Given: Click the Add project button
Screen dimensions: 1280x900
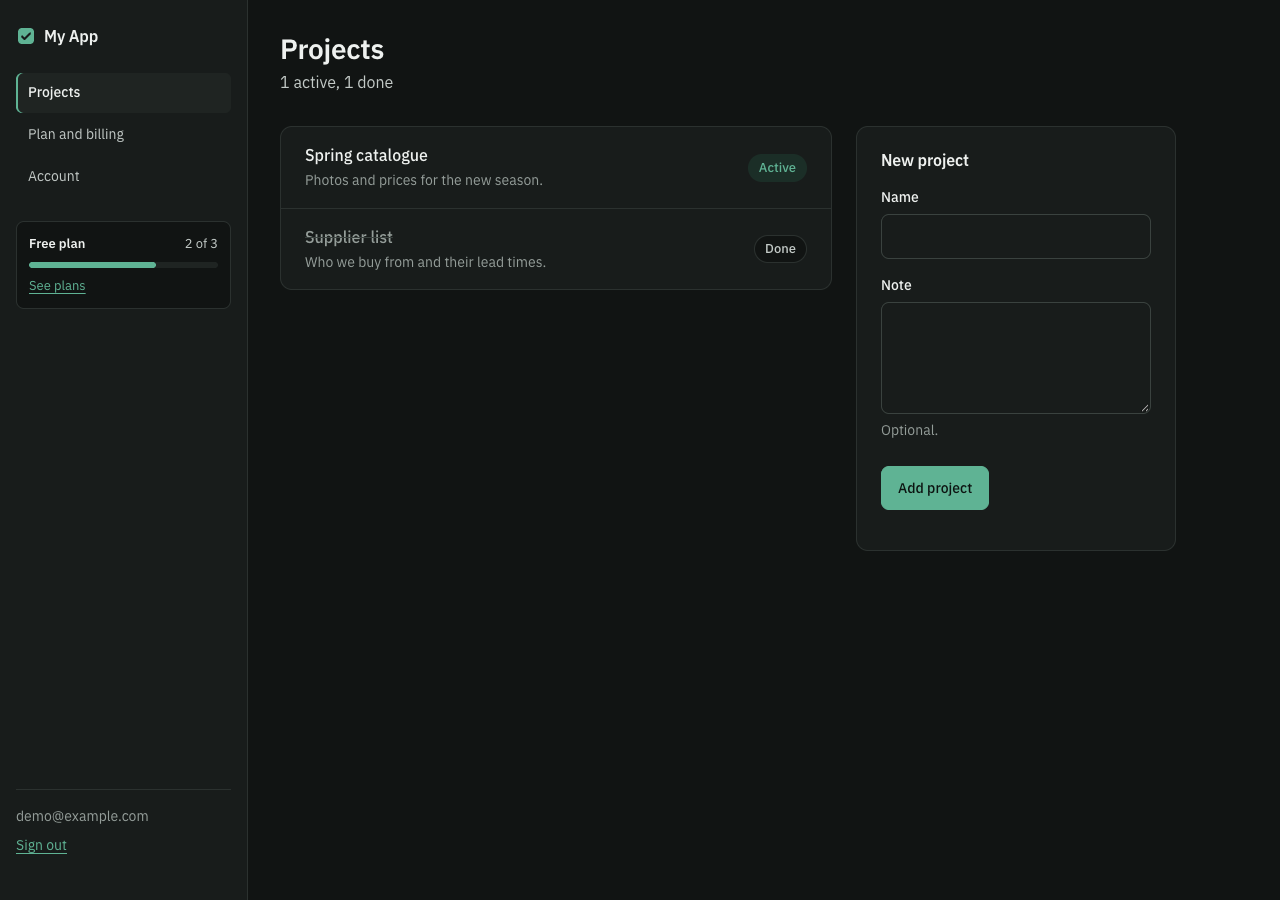Looking at the screenshot, I should 935,488.
